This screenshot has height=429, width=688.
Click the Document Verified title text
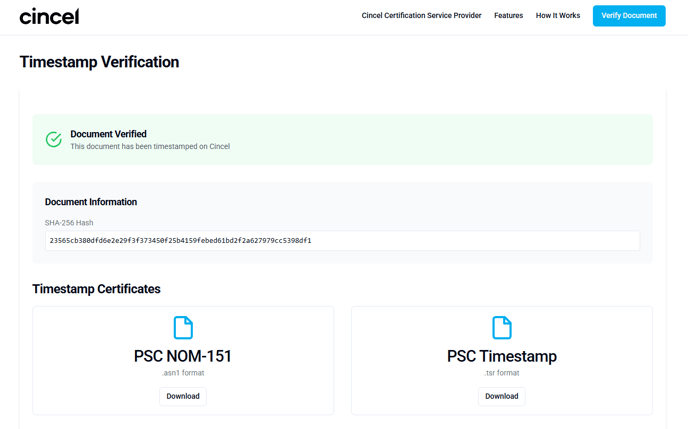pos(108,134)
